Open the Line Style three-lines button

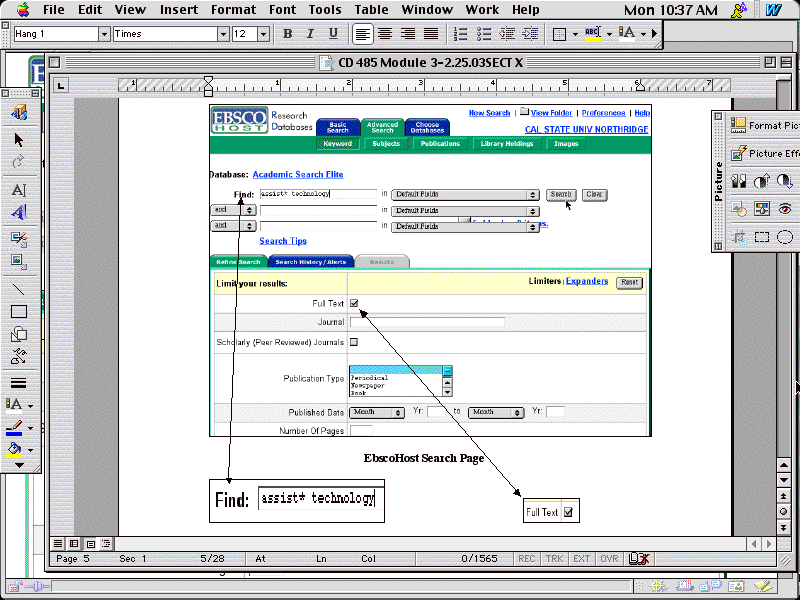(19, 383)
